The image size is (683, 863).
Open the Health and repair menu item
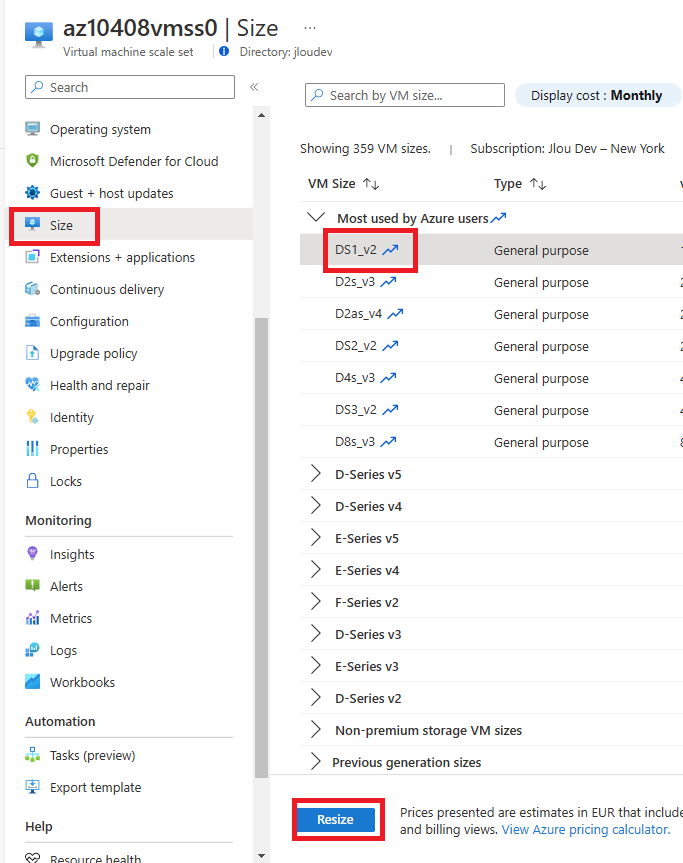pyautogui.click(x=131, y=385)
